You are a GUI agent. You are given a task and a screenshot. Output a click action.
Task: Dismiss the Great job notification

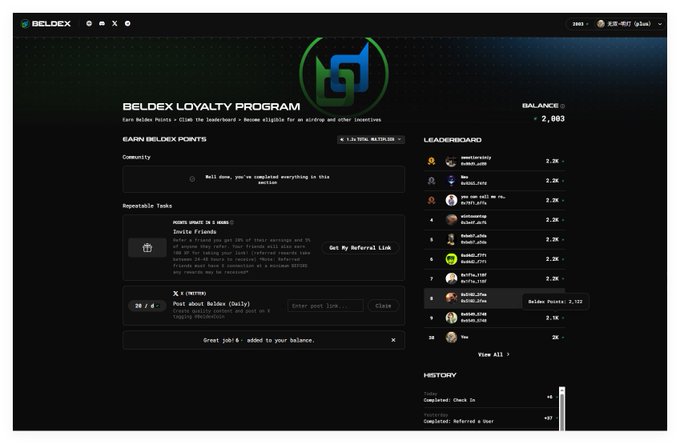click(x=393, y=340)
